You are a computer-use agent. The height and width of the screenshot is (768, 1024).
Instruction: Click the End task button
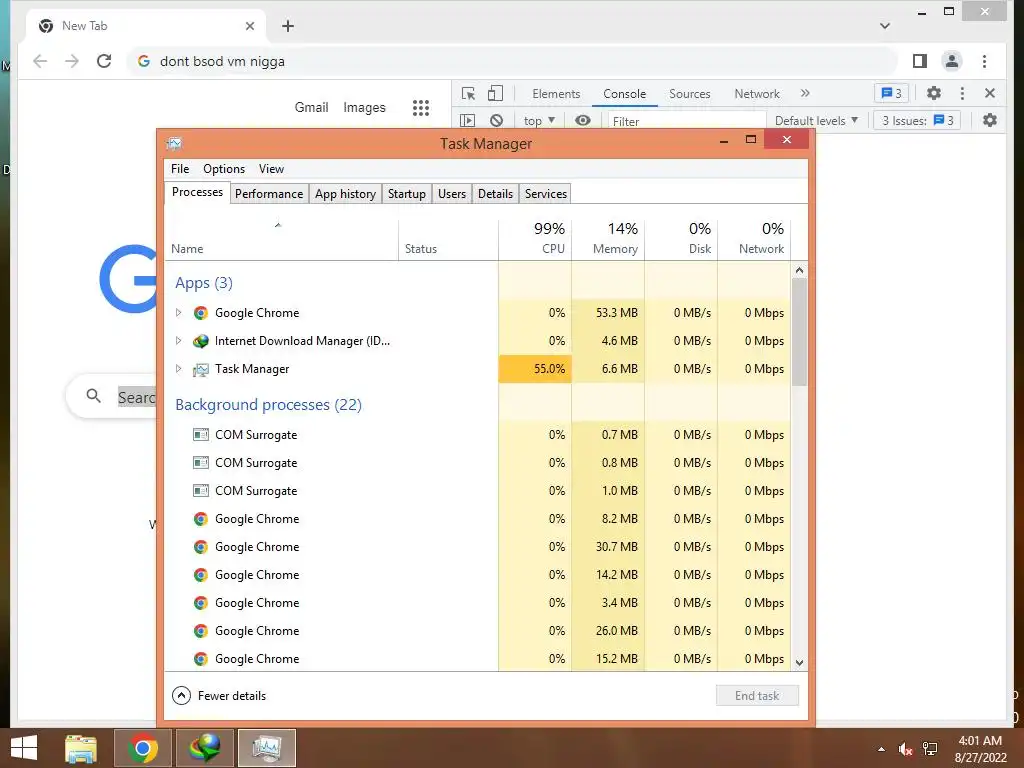pos(757,696)
